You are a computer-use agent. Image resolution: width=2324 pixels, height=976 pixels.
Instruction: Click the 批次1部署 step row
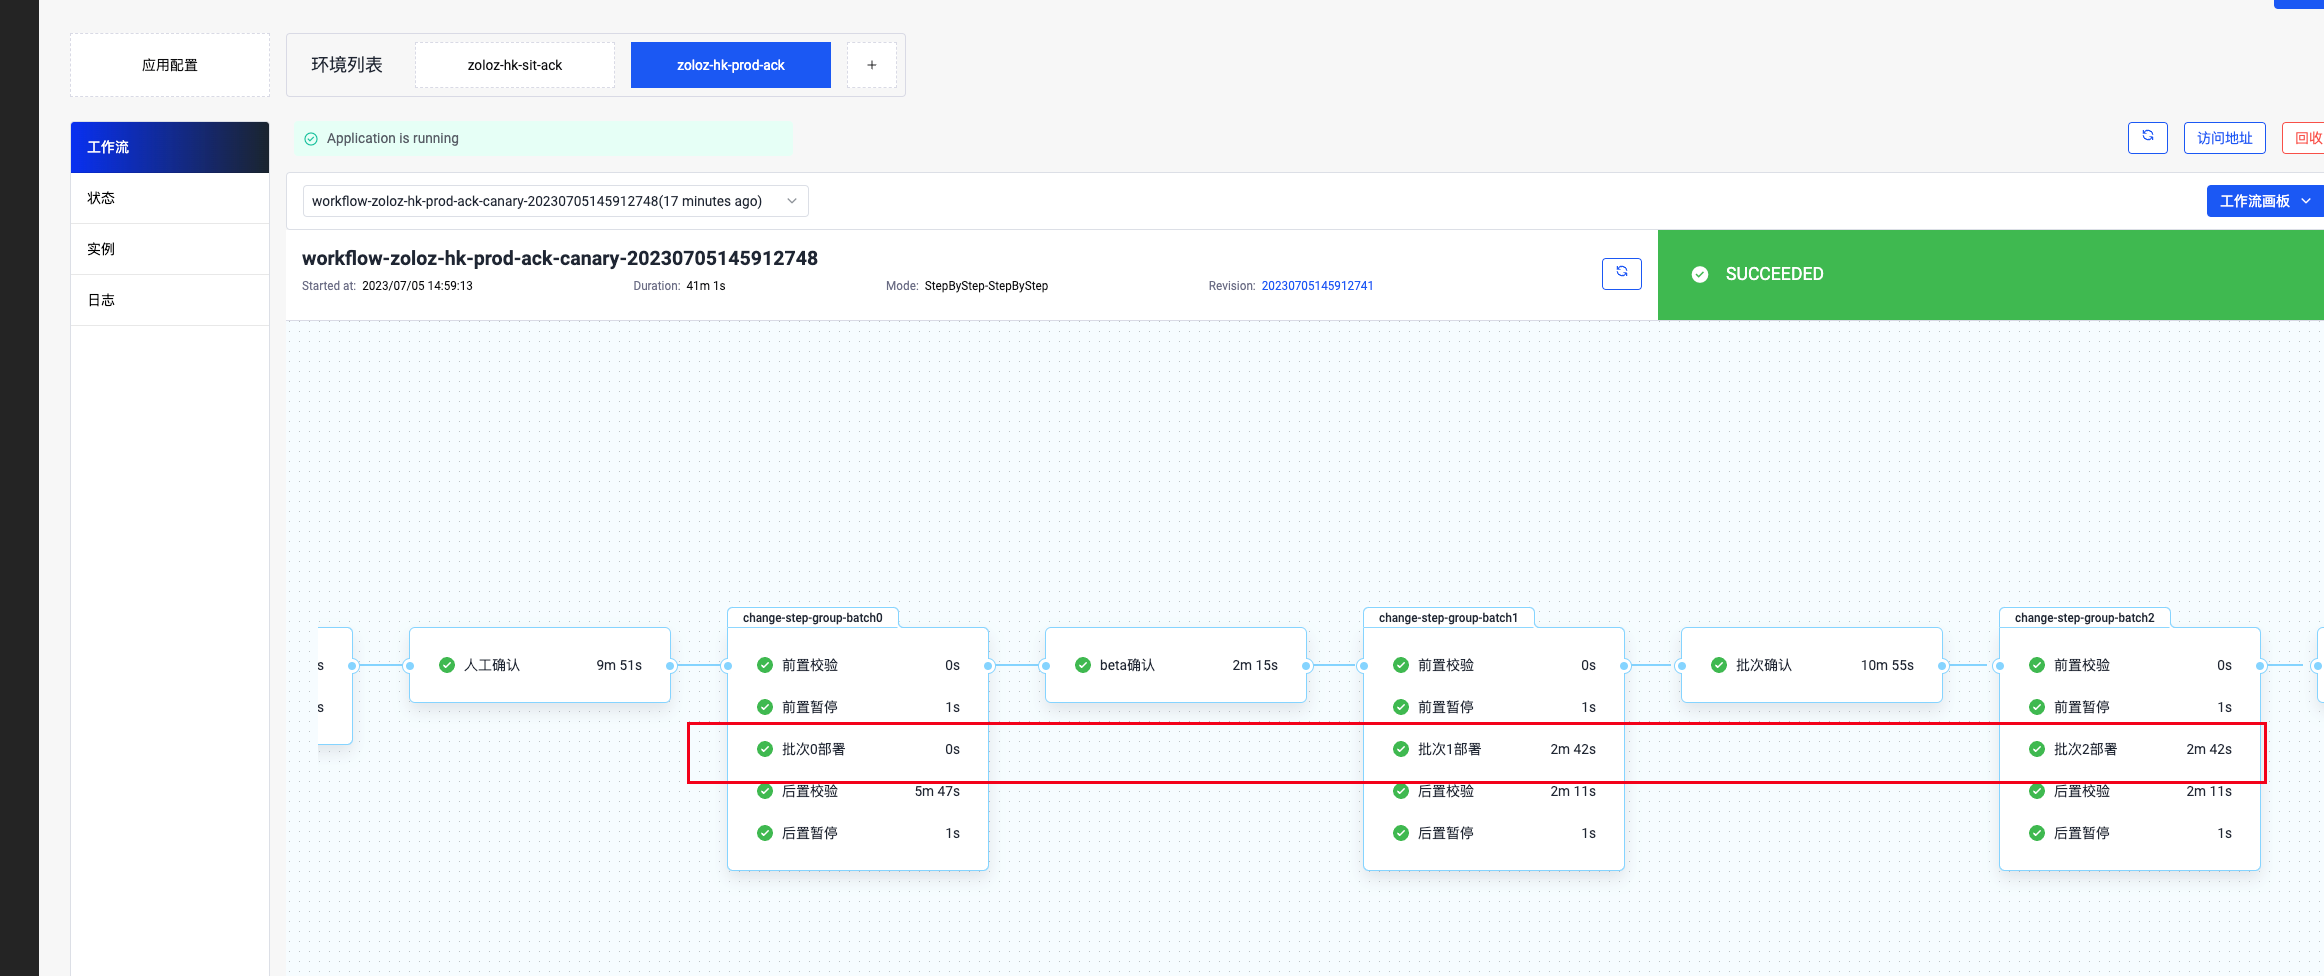[x=1494, y=749]
